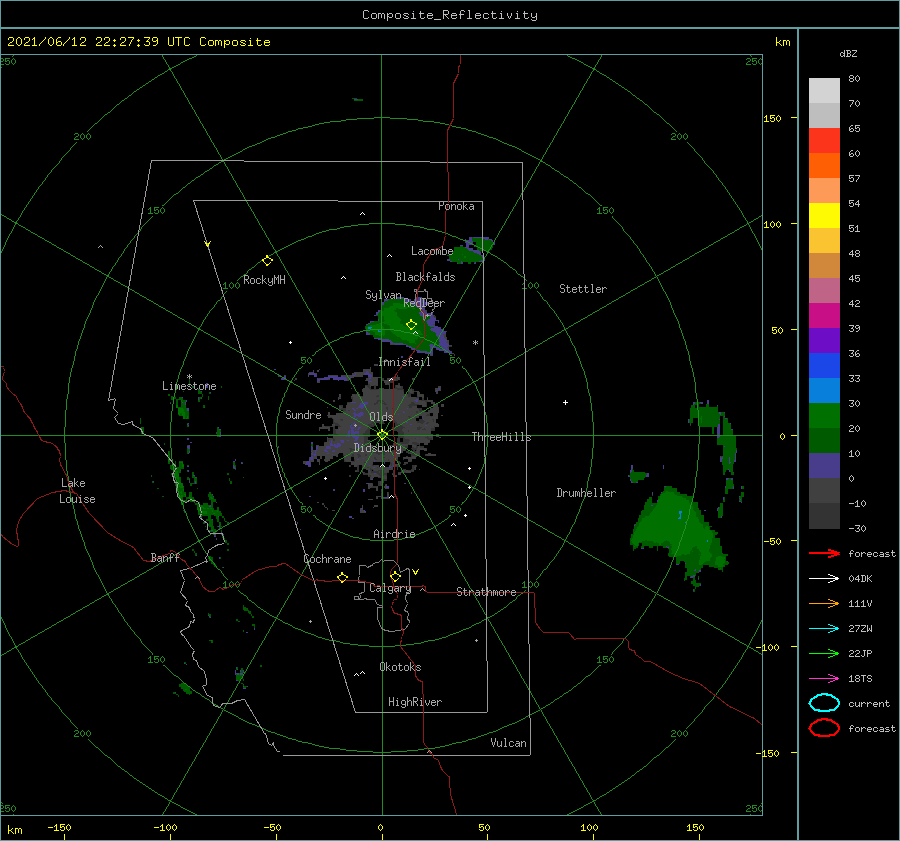Click the white 04DK arrow icon
The width and height of the screenshot is (900, 841).
[x=824, y=578]
